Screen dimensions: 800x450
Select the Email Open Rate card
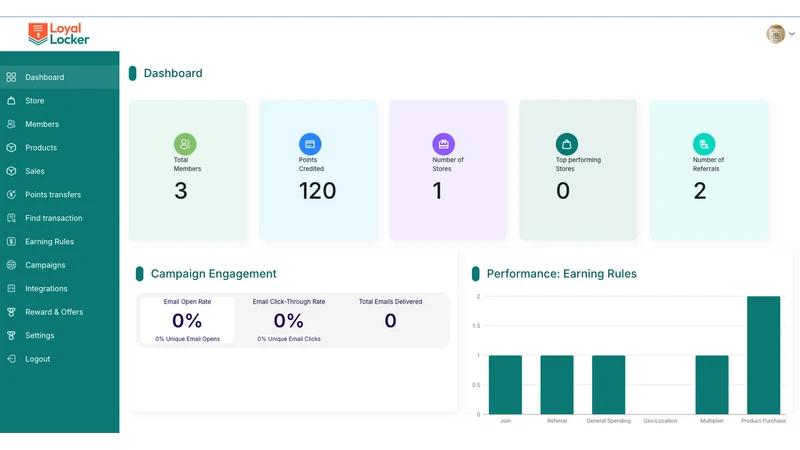pos(187,320)
